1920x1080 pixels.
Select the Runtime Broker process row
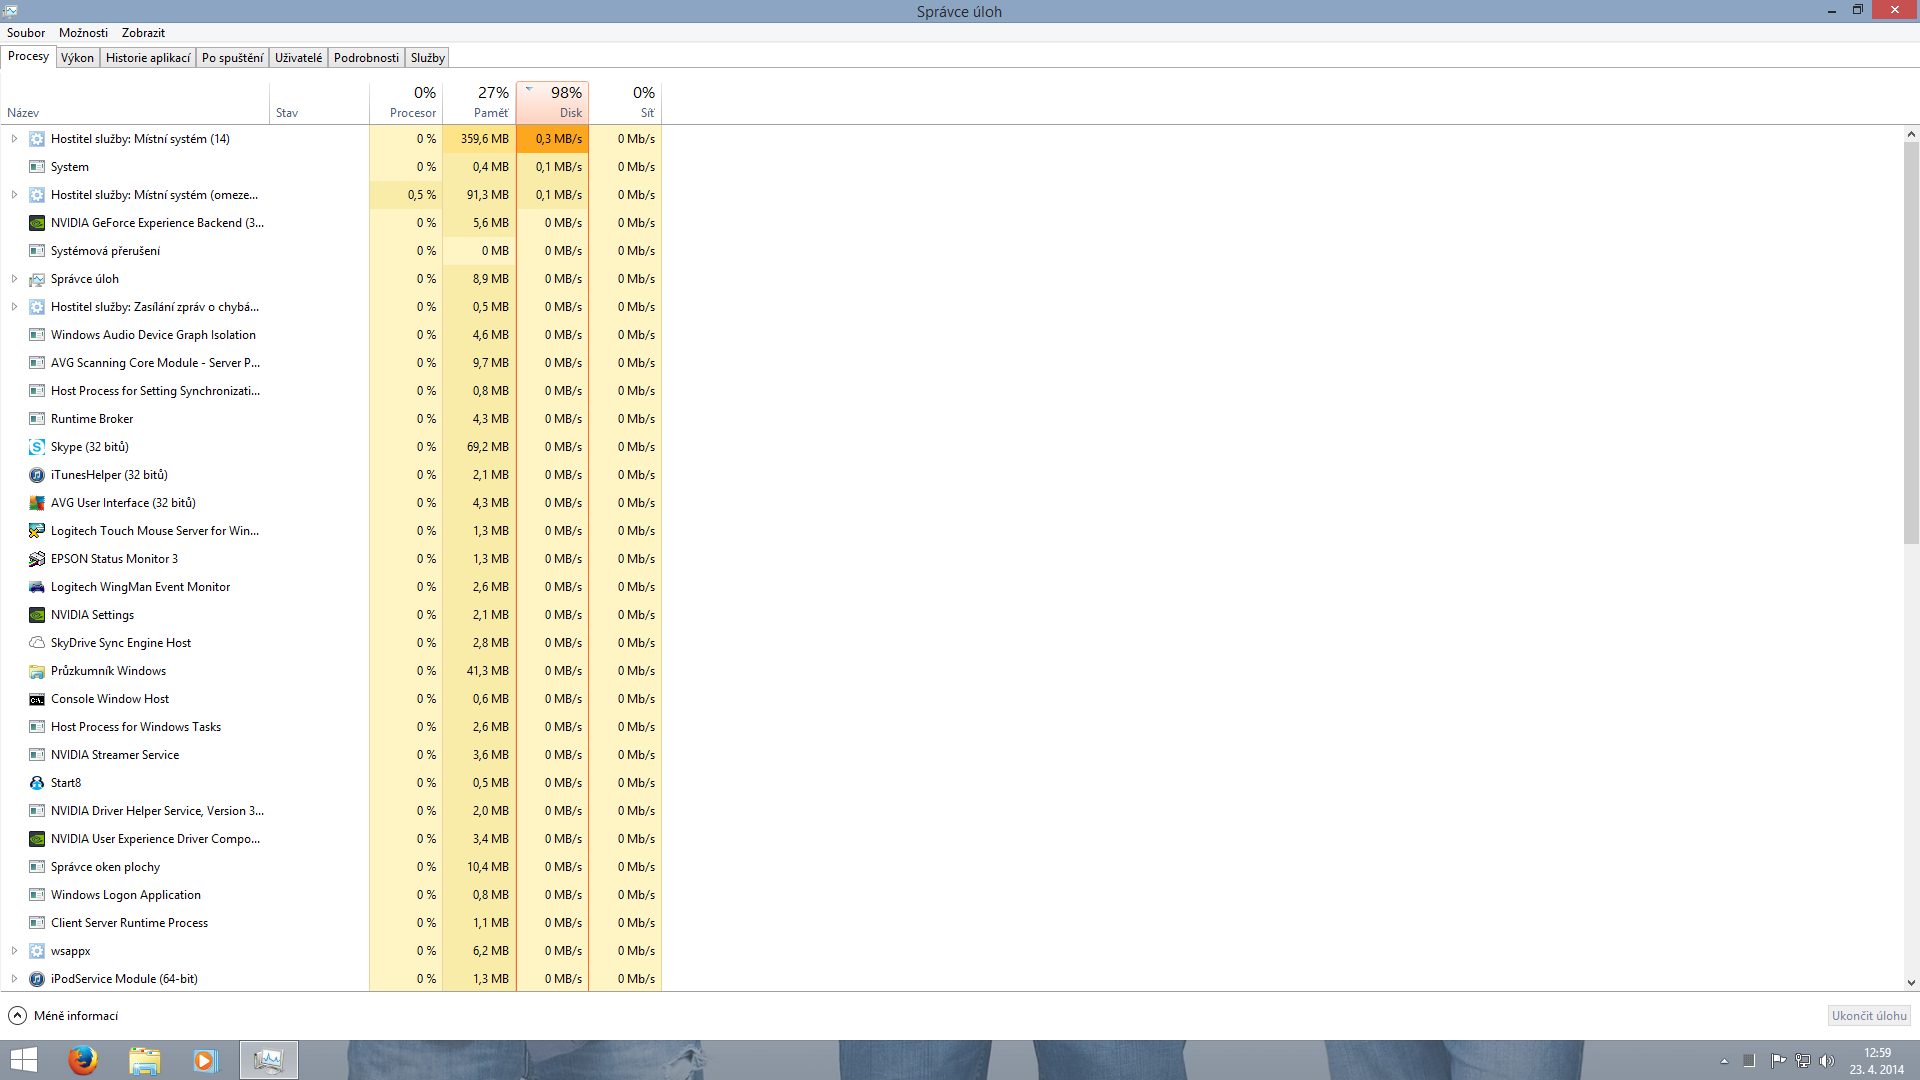point(331,419)
